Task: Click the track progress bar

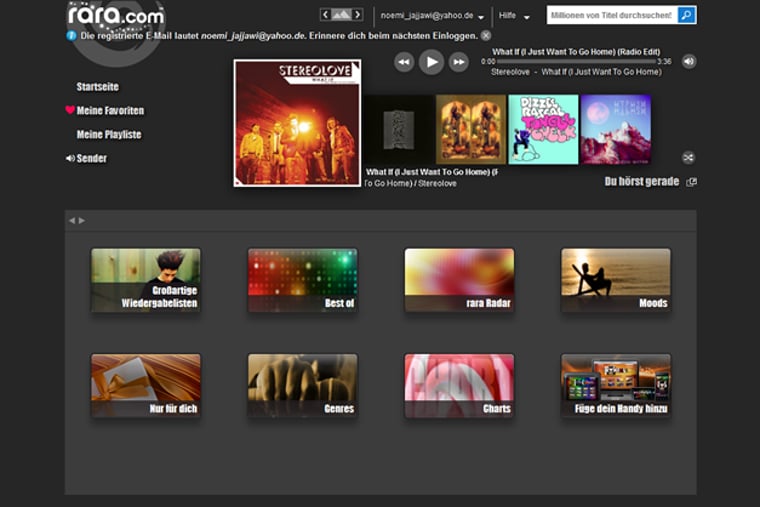Action: point(575,62)
